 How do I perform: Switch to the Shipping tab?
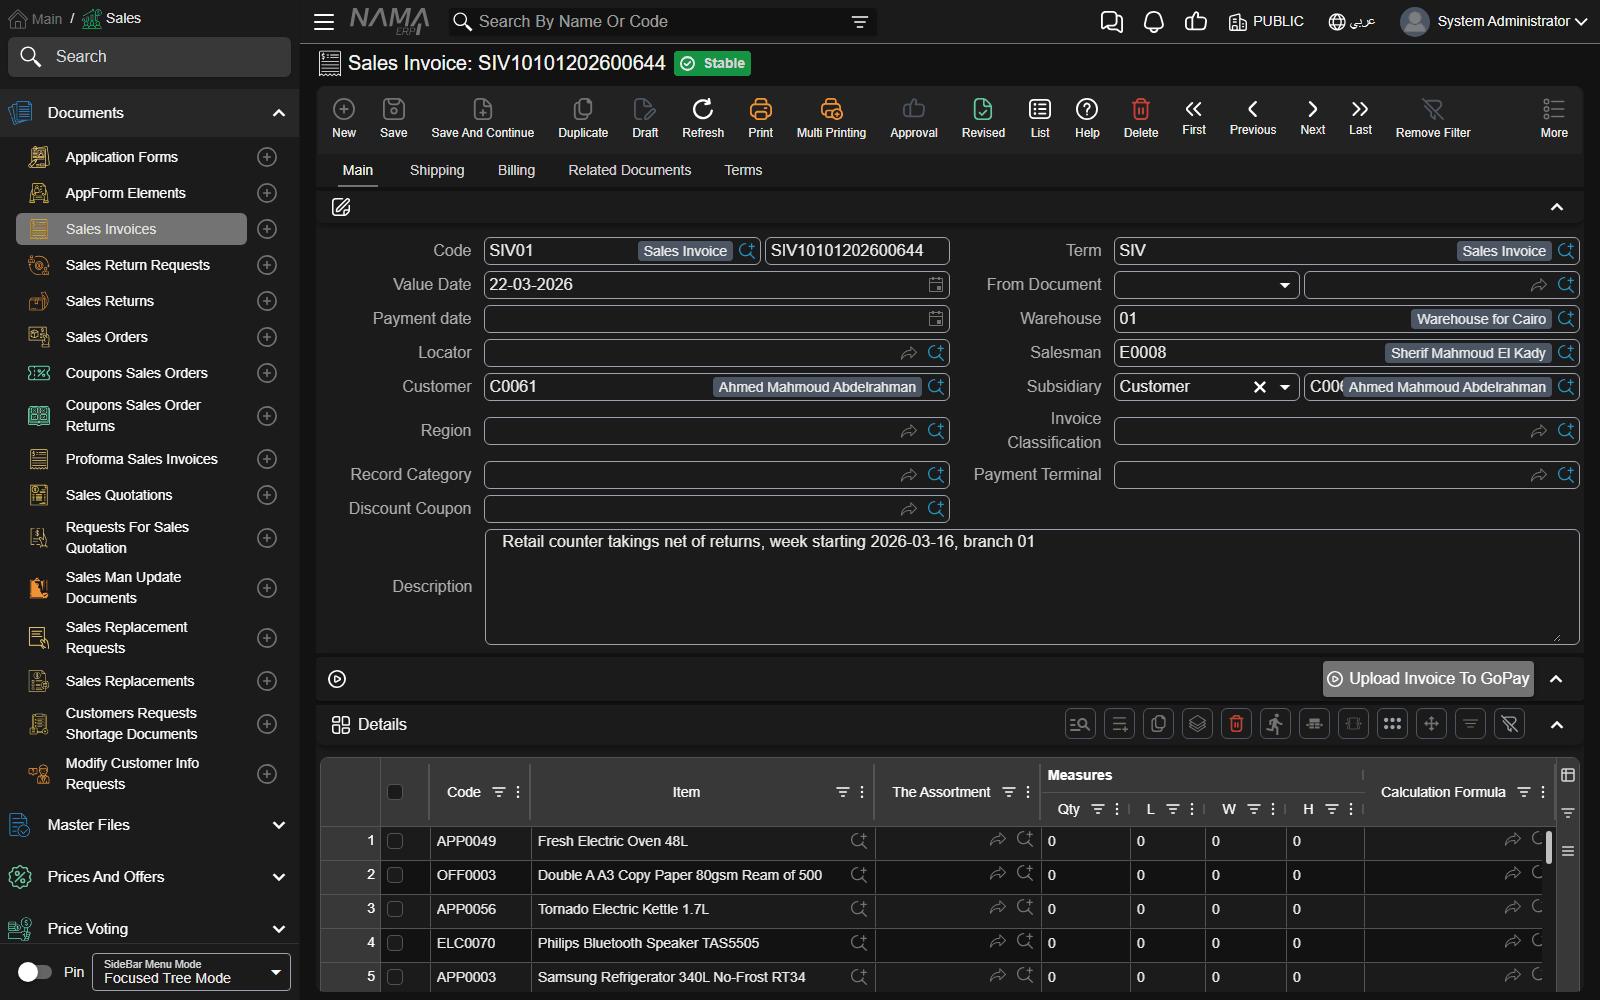pyautogui.click(x=437, y=170)
